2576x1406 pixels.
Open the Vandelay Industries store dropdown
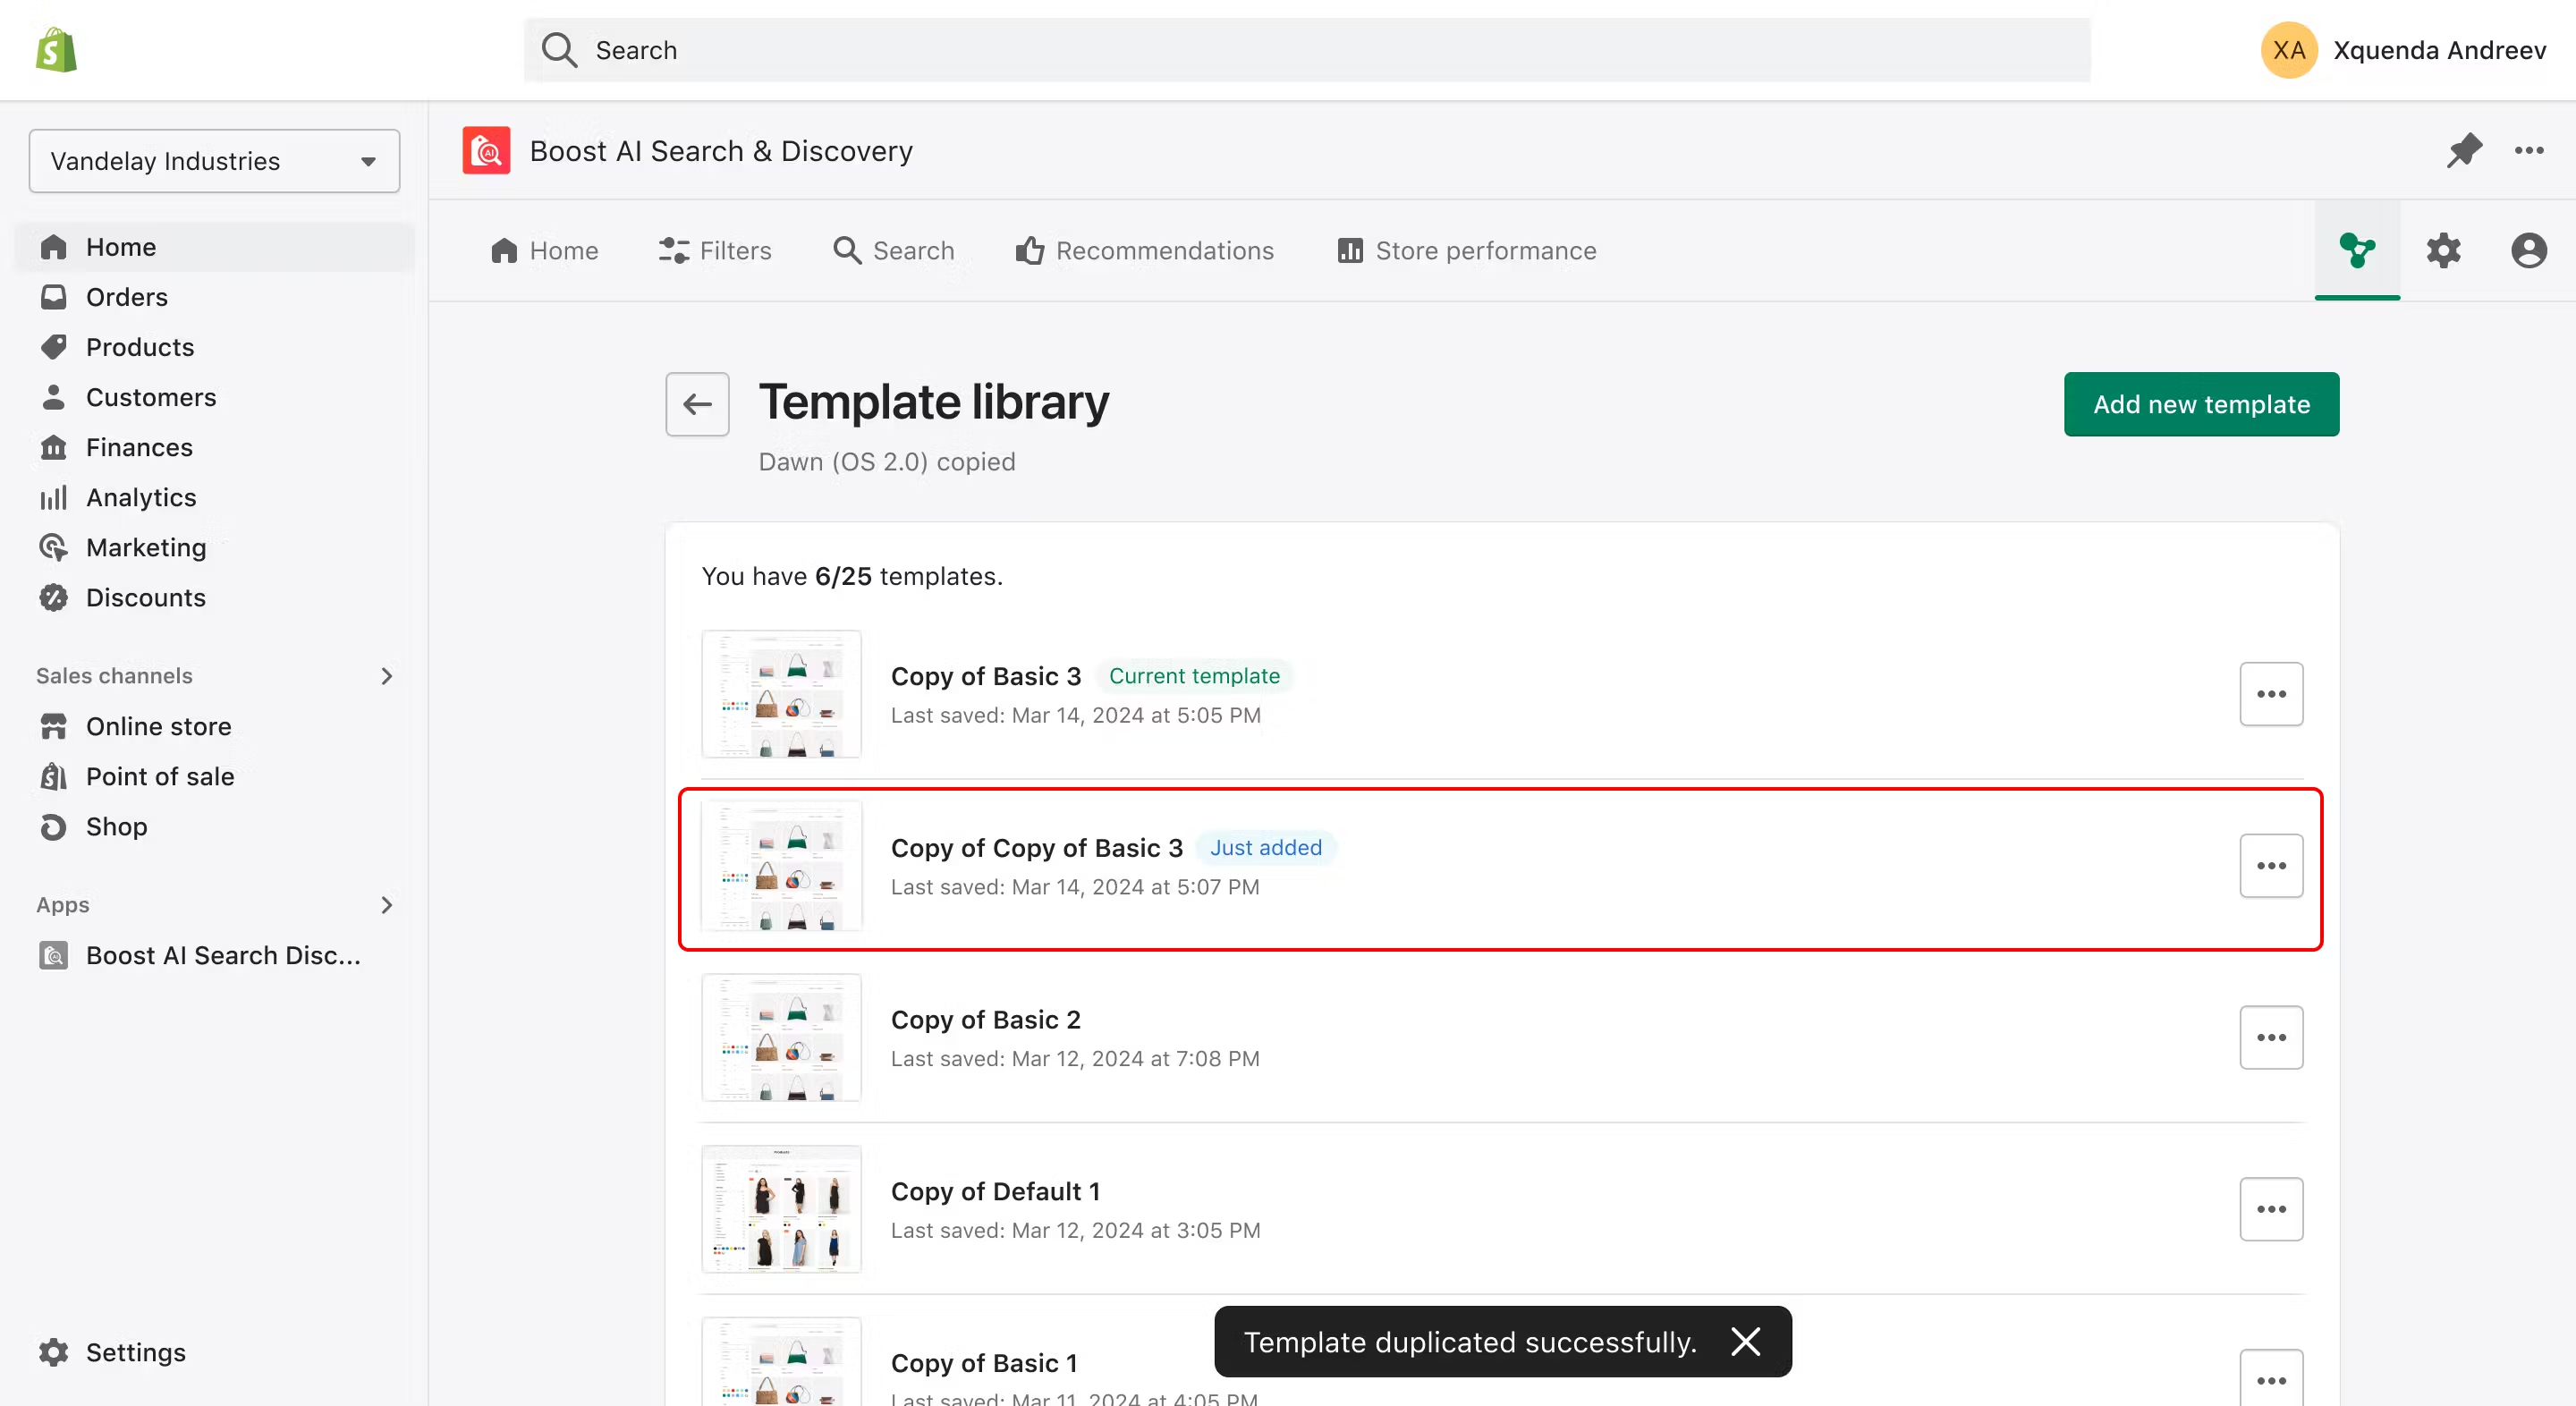214,161
